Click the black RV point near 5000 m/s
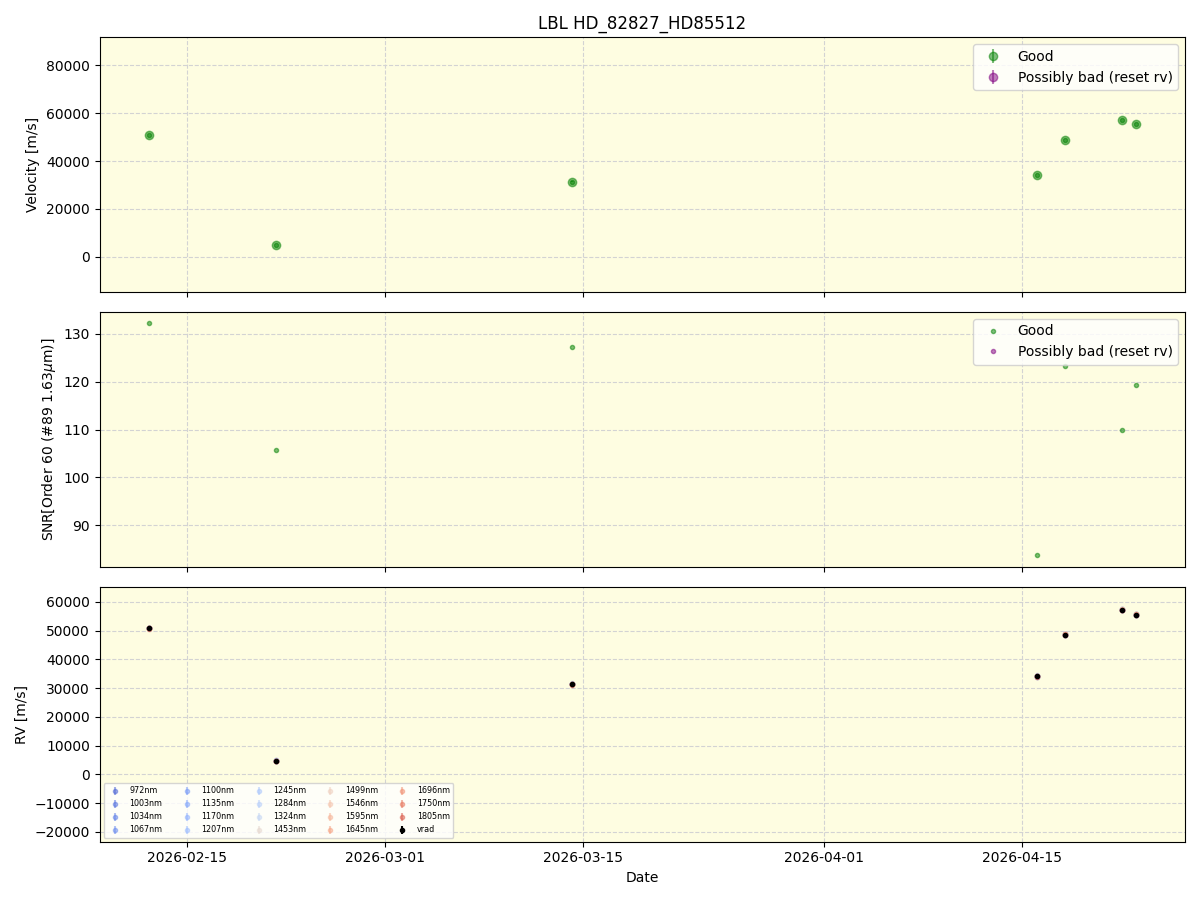This screenshot has width=1200, height=900. coord(276,761)
